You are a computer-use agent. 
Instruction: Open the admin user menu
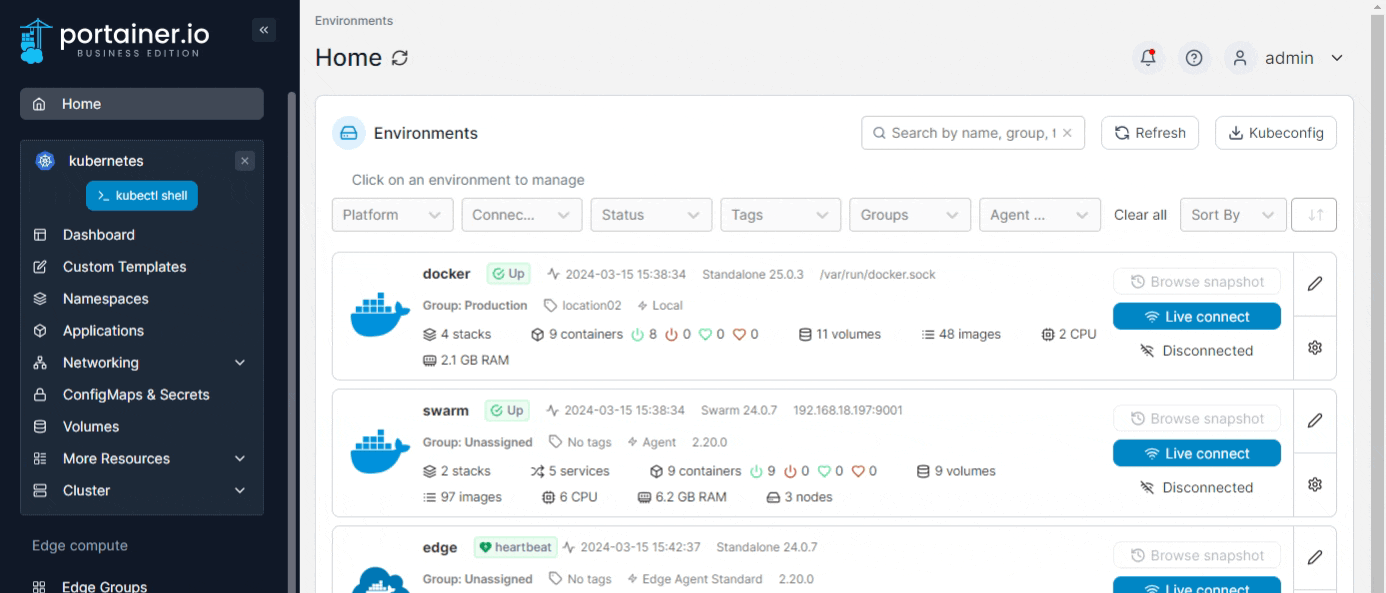1288,58
